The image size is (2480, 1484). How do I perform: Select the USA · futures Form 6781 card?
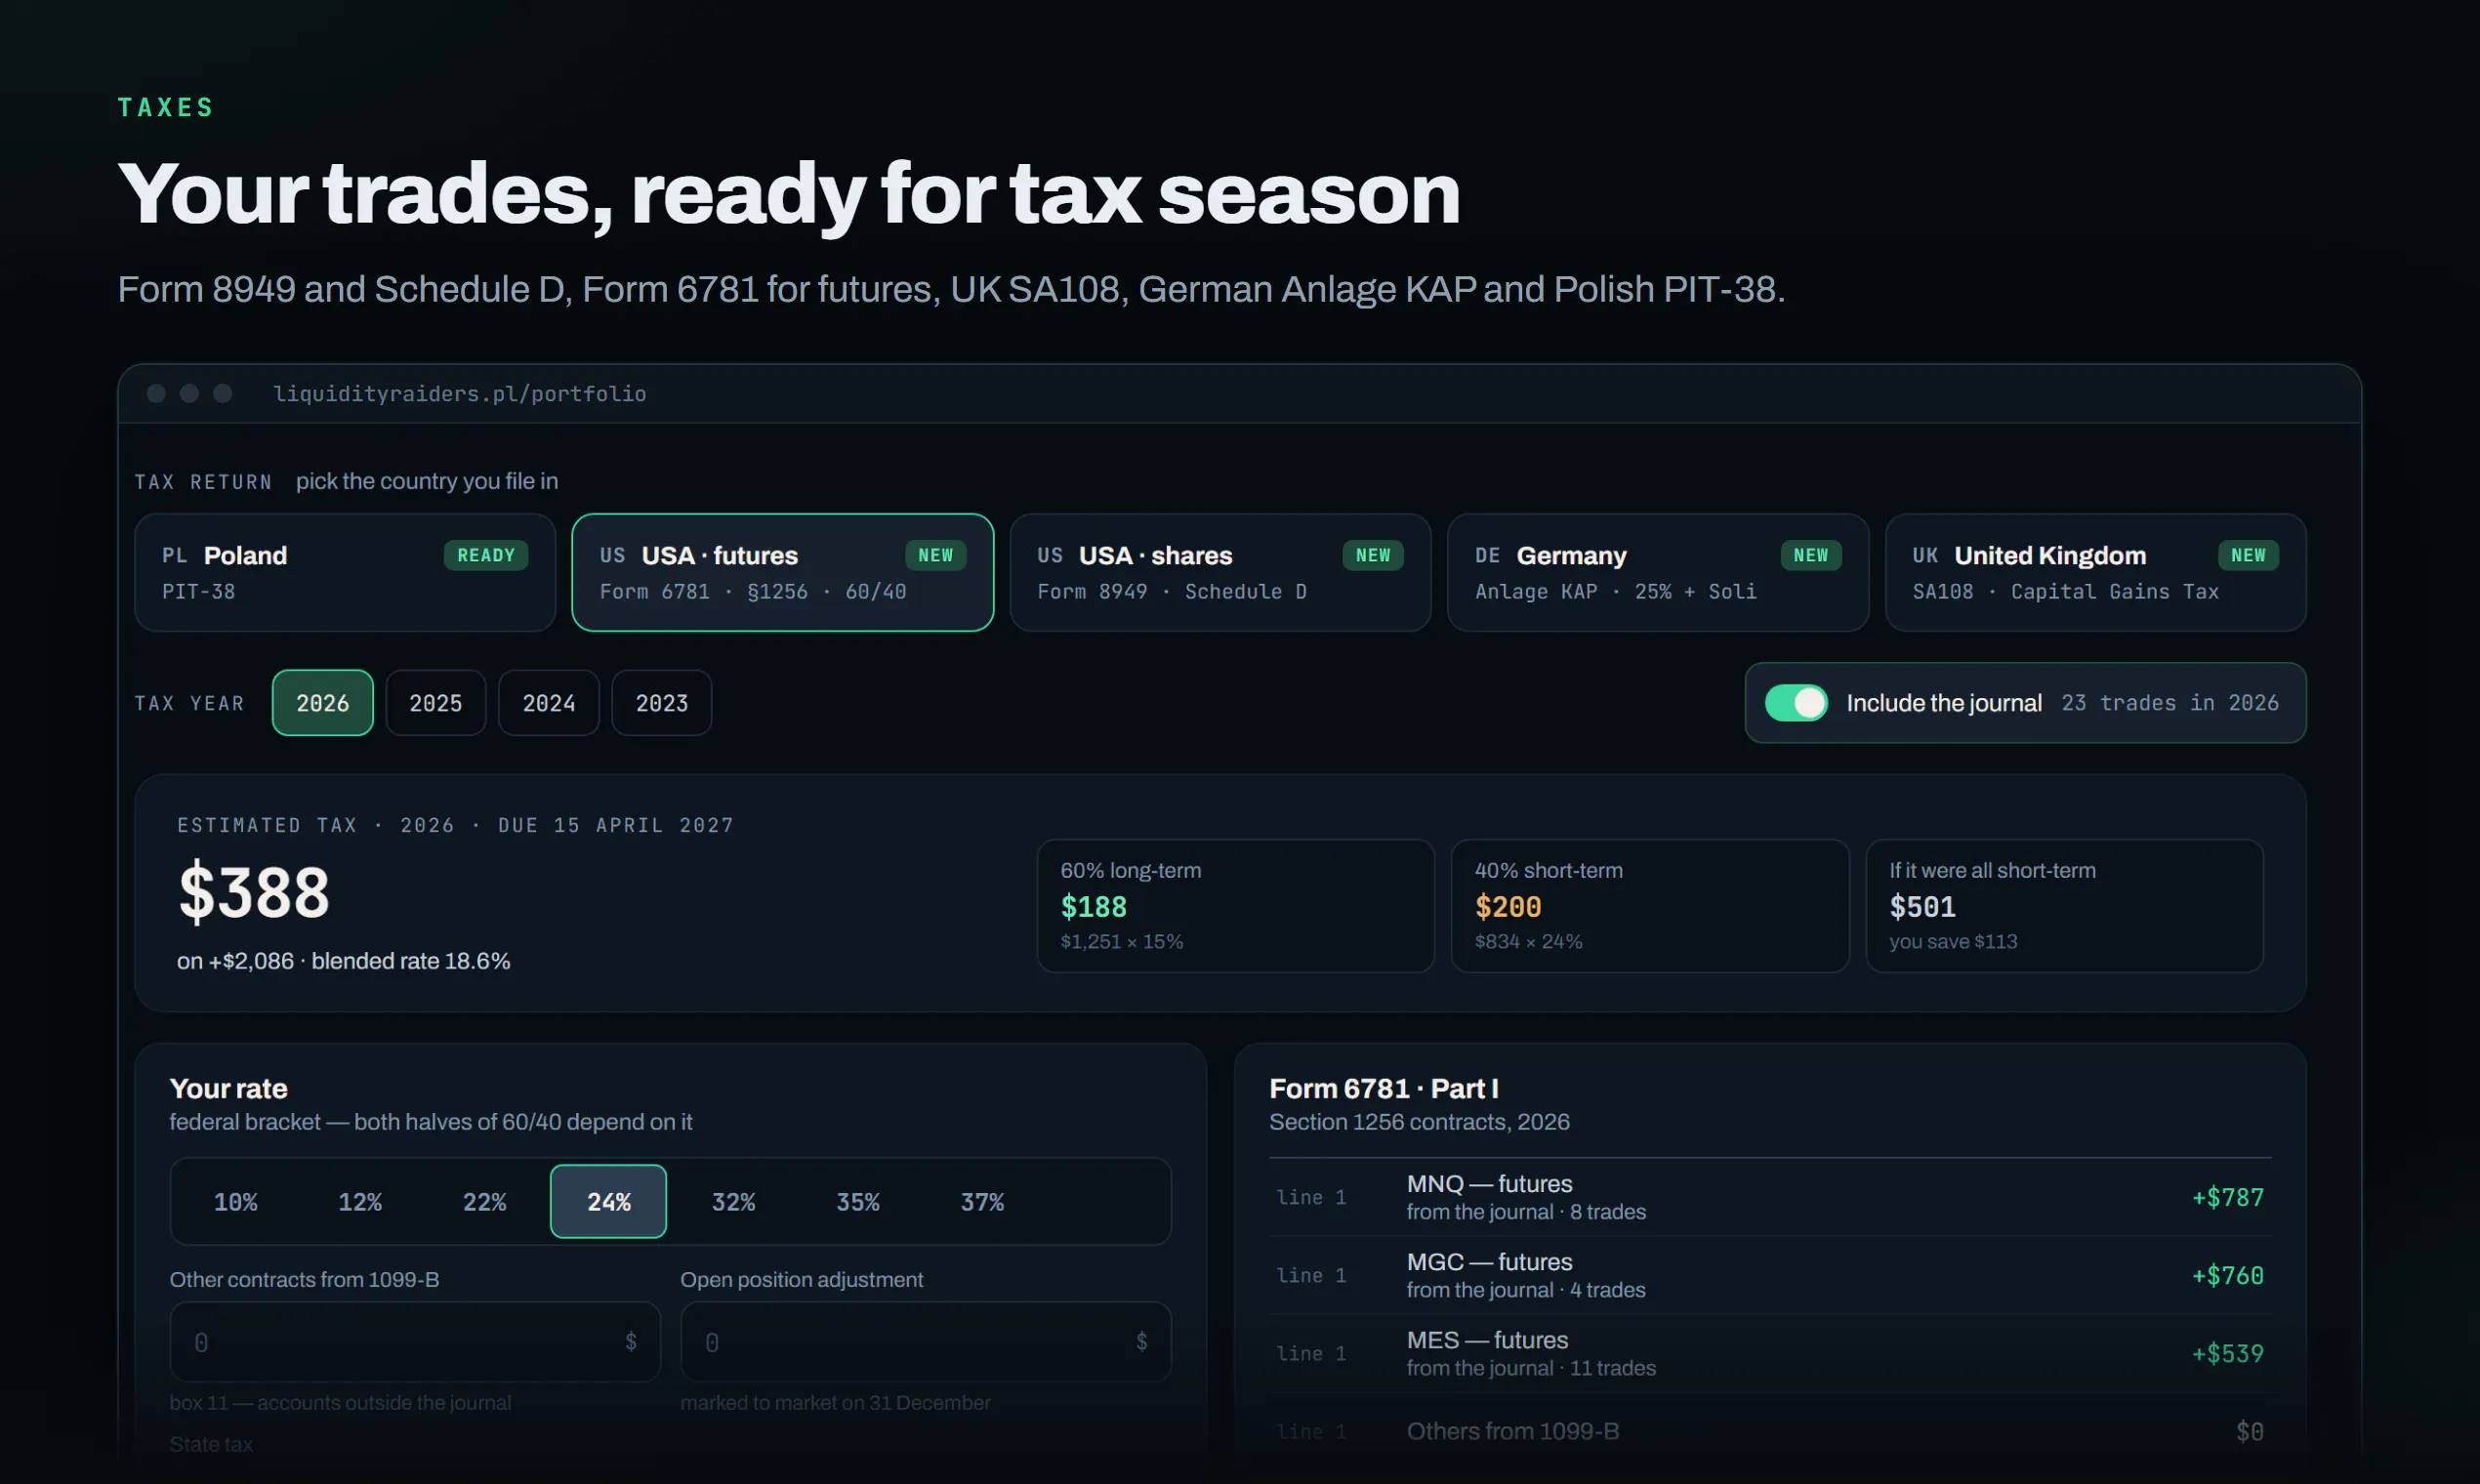[782, 572]
